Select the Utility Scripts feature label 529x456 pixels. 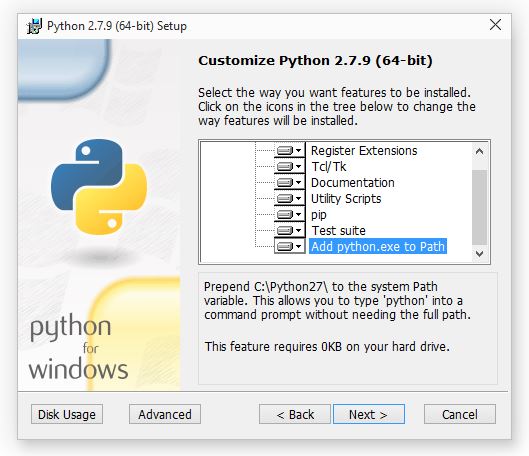pos(346,199)
